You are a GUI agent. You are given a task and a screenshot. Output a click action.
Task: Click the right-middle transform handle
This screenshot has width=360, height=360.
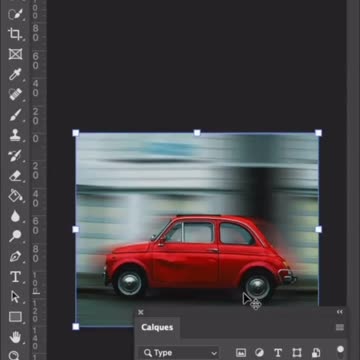click(x=318, y=229)
